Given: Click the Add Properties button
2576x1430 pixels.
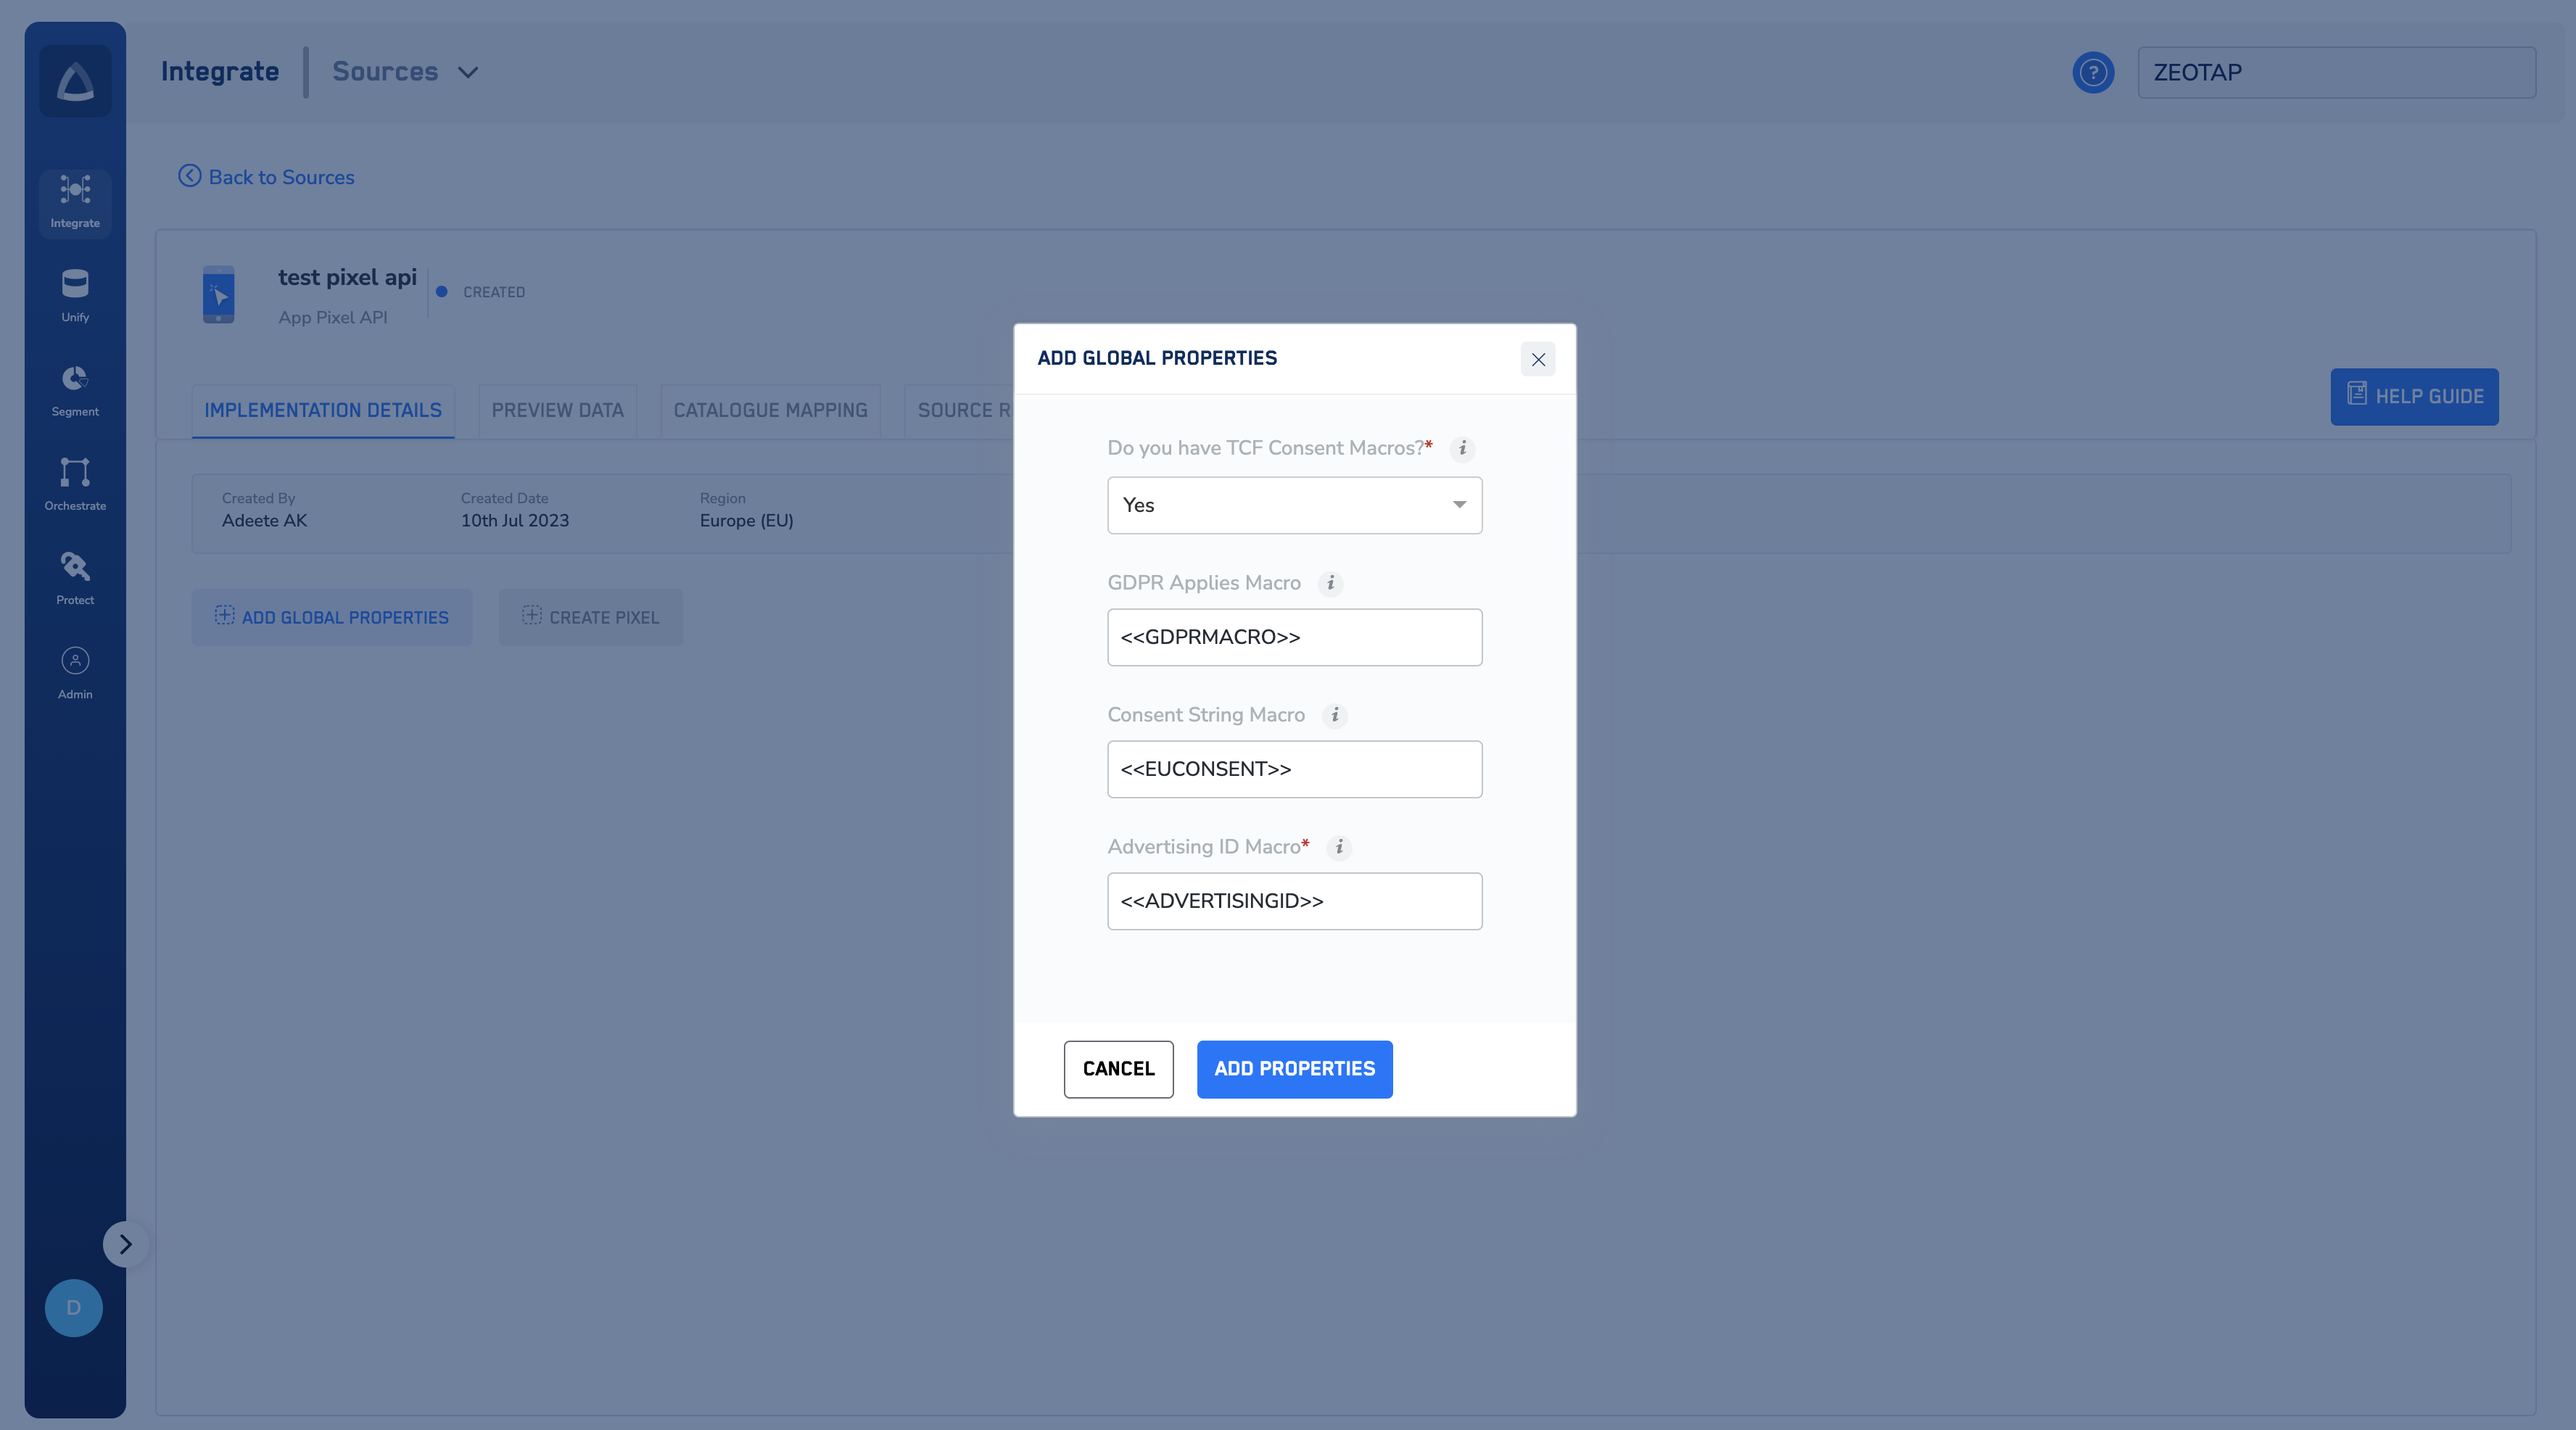Looking at the screenshot, I should [x=1294, y=1069].
